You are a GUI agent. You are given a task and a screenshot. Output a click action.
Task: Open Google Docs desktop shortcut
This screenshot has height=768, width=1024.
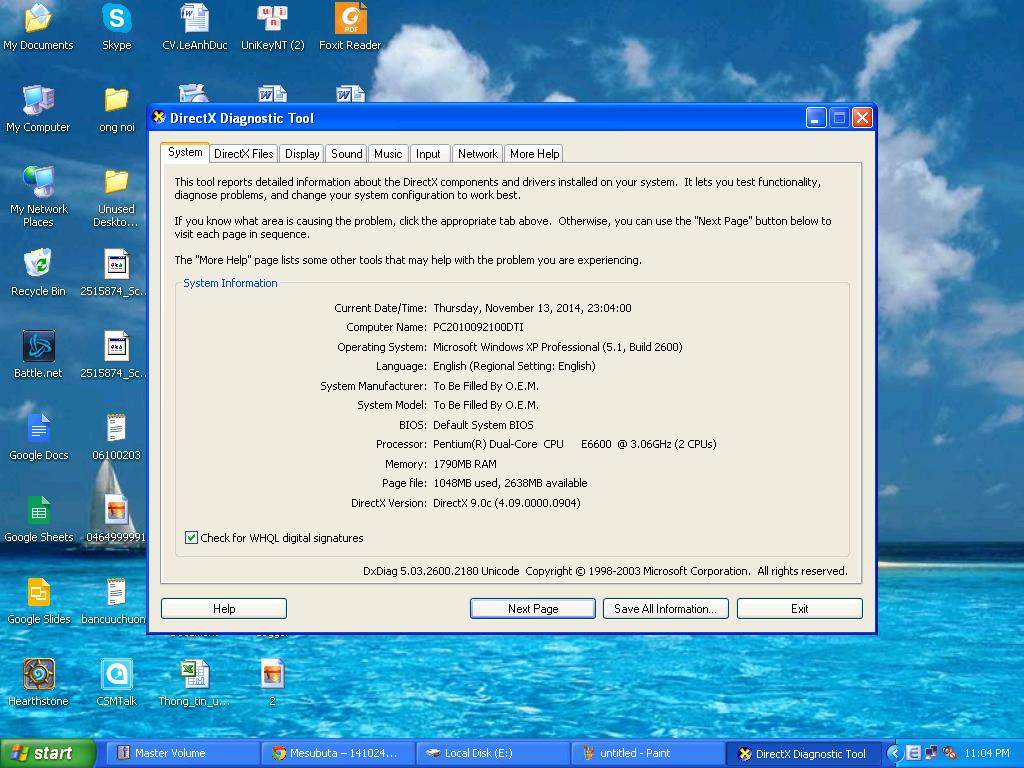tap(38, 430)
